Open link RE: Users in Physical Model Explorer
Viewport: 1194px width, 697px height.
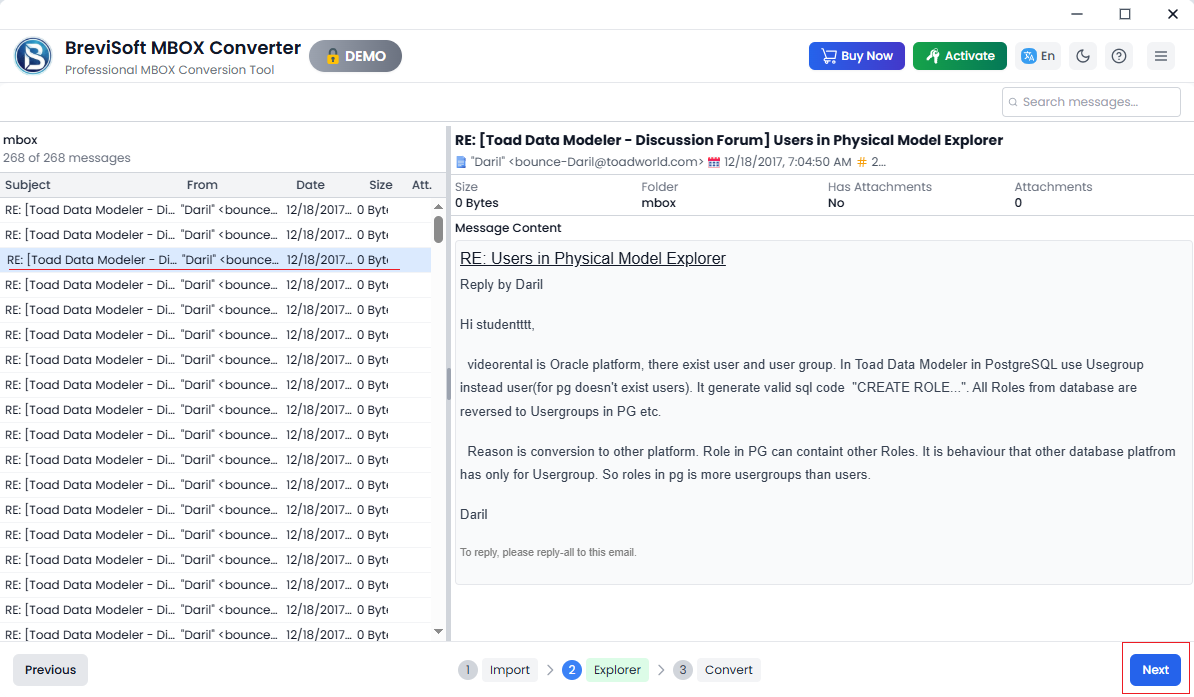pyautogui.click(x=592, y=258)
